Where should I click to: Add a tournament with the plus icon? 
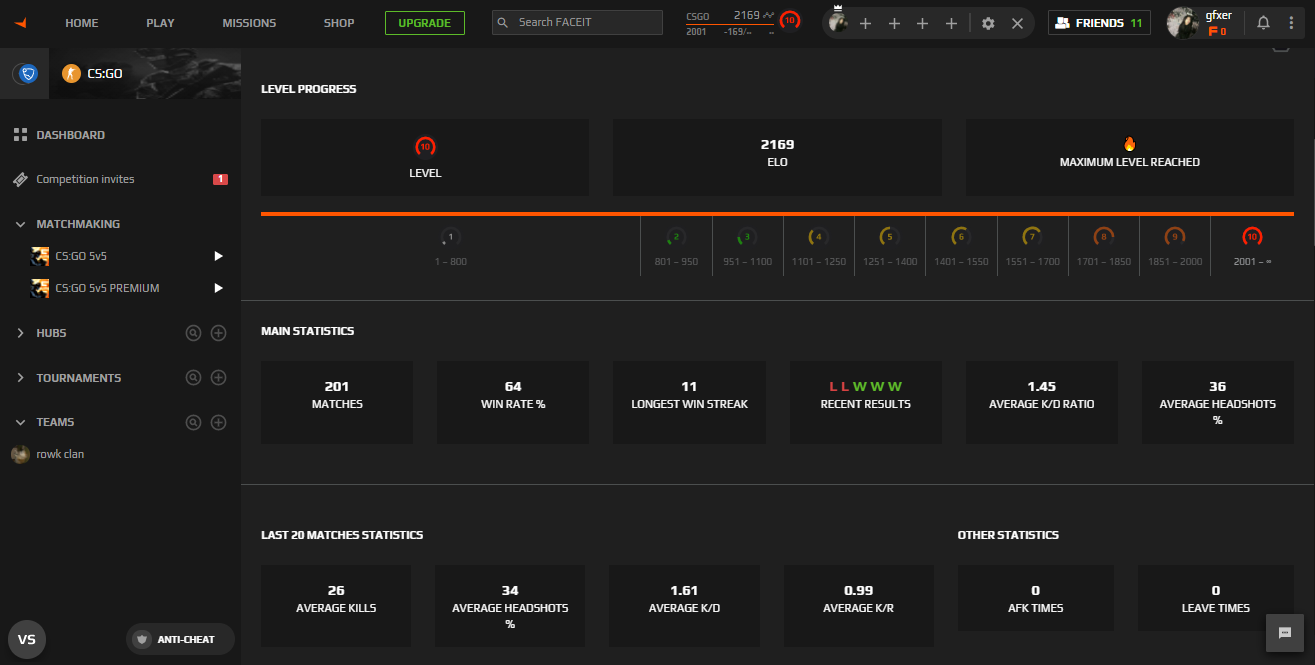[x=218, y=378]
